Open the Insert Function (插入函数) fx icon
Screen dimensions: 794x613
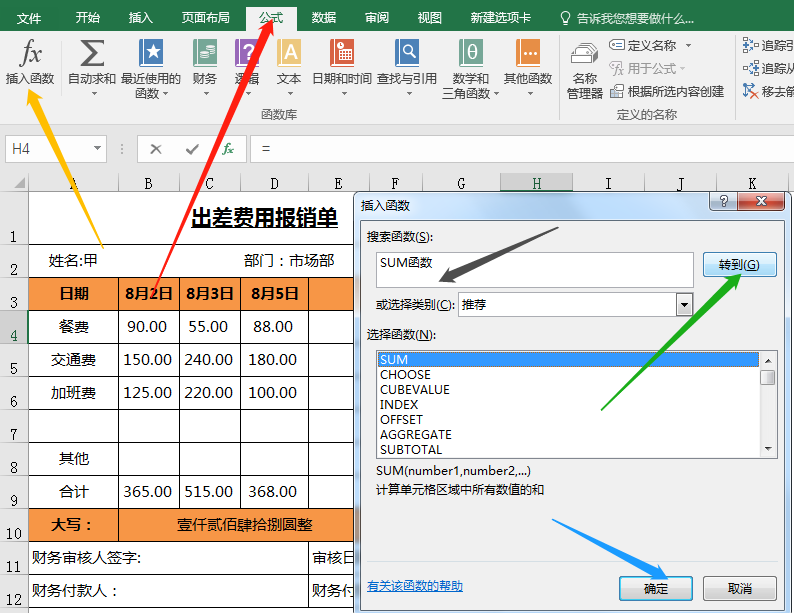pos(30,54)
